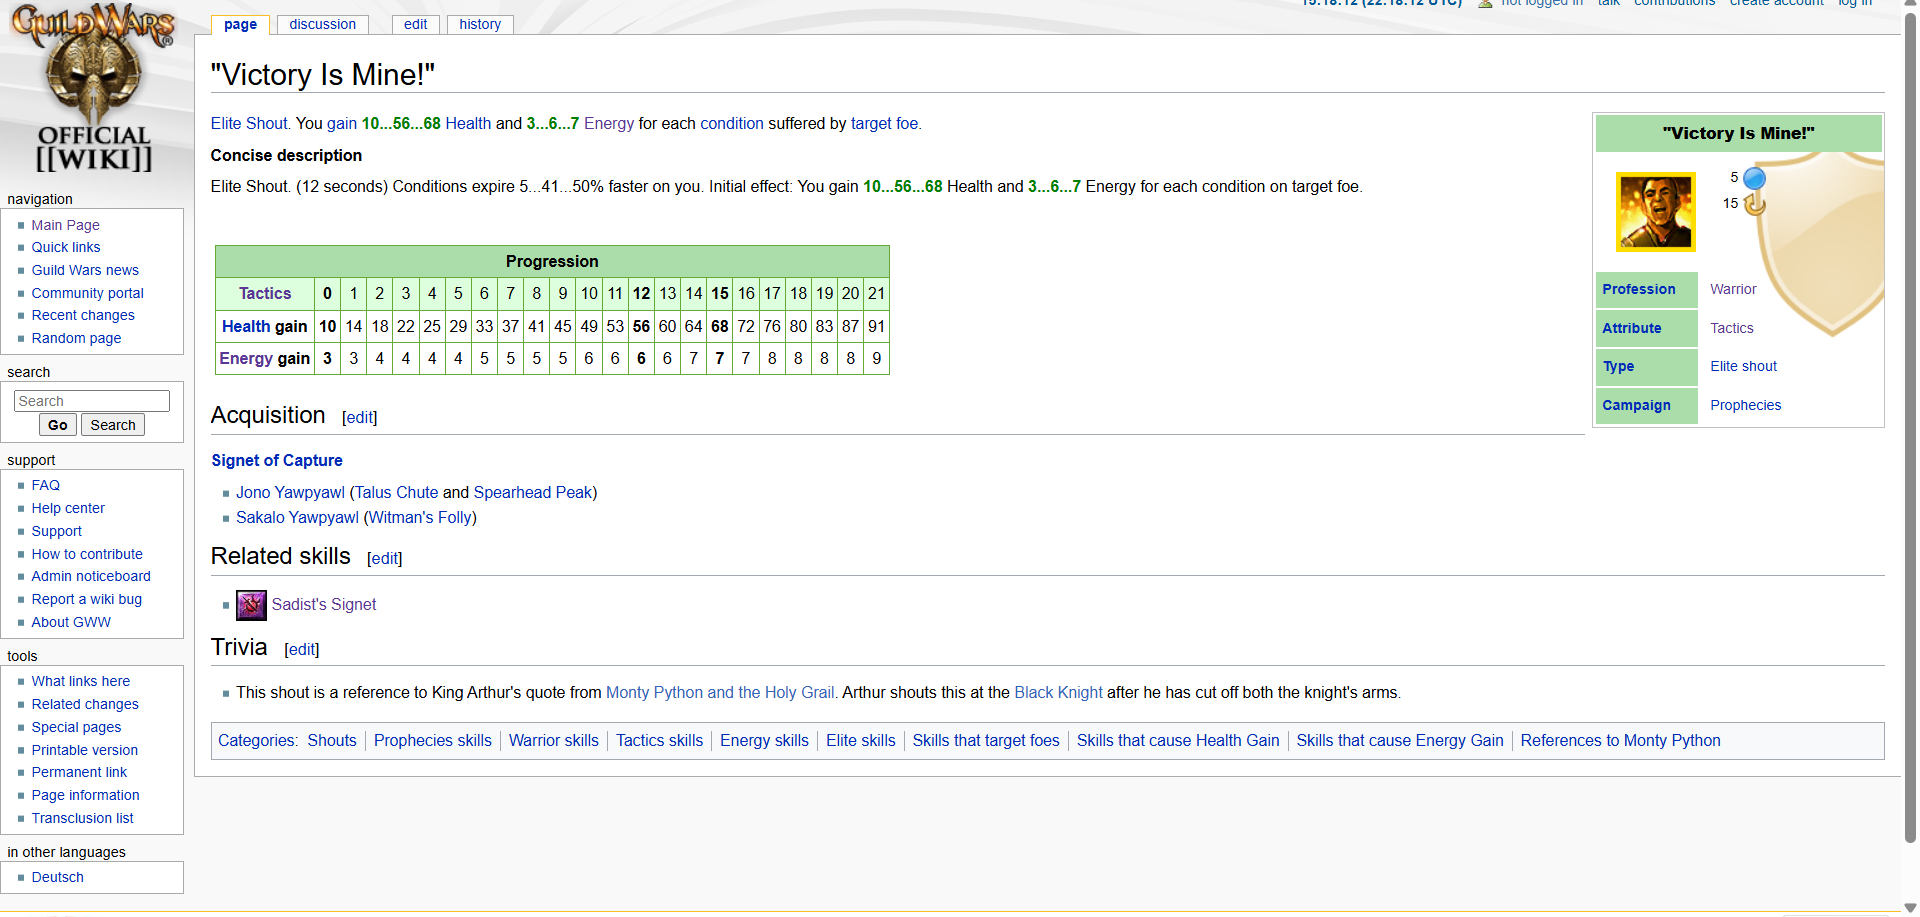Open Talus Chute link
The image size is (1920, 917).
397,493
